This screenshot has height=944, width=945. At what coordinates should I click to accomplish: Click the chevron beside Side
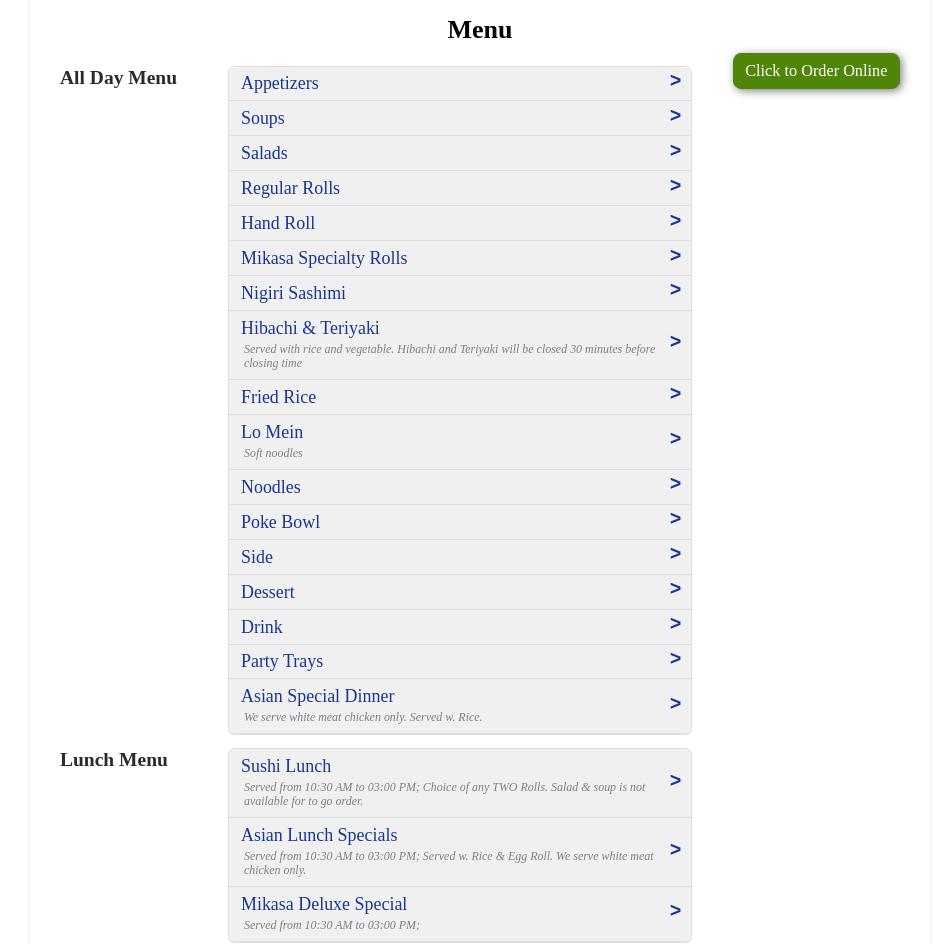point(675,554)
